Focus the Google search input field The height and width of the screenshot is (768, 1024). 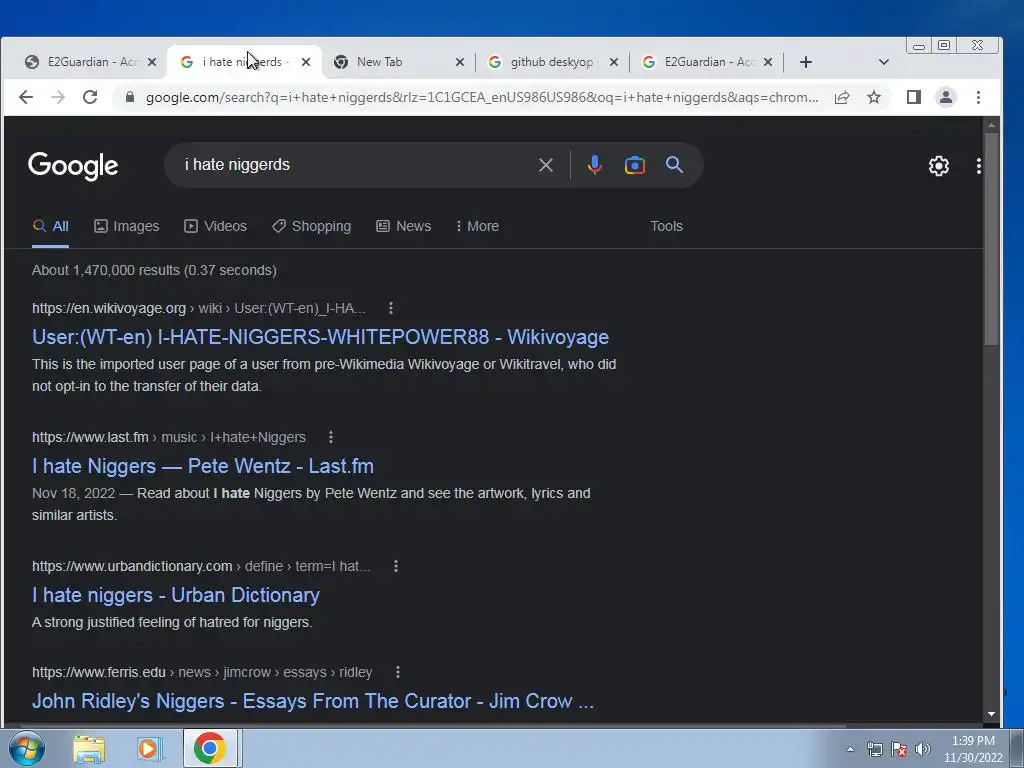(x=356, y=165)
